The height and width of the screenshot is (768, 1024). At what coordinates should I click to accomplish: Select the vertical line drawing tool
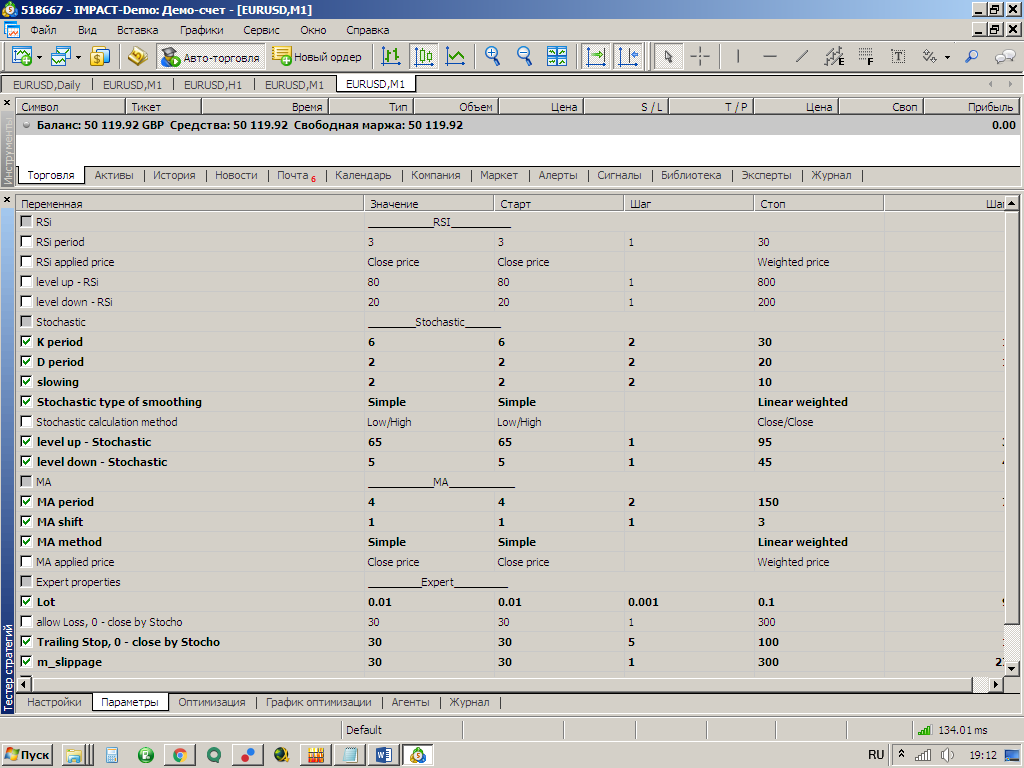coord(738,57)
